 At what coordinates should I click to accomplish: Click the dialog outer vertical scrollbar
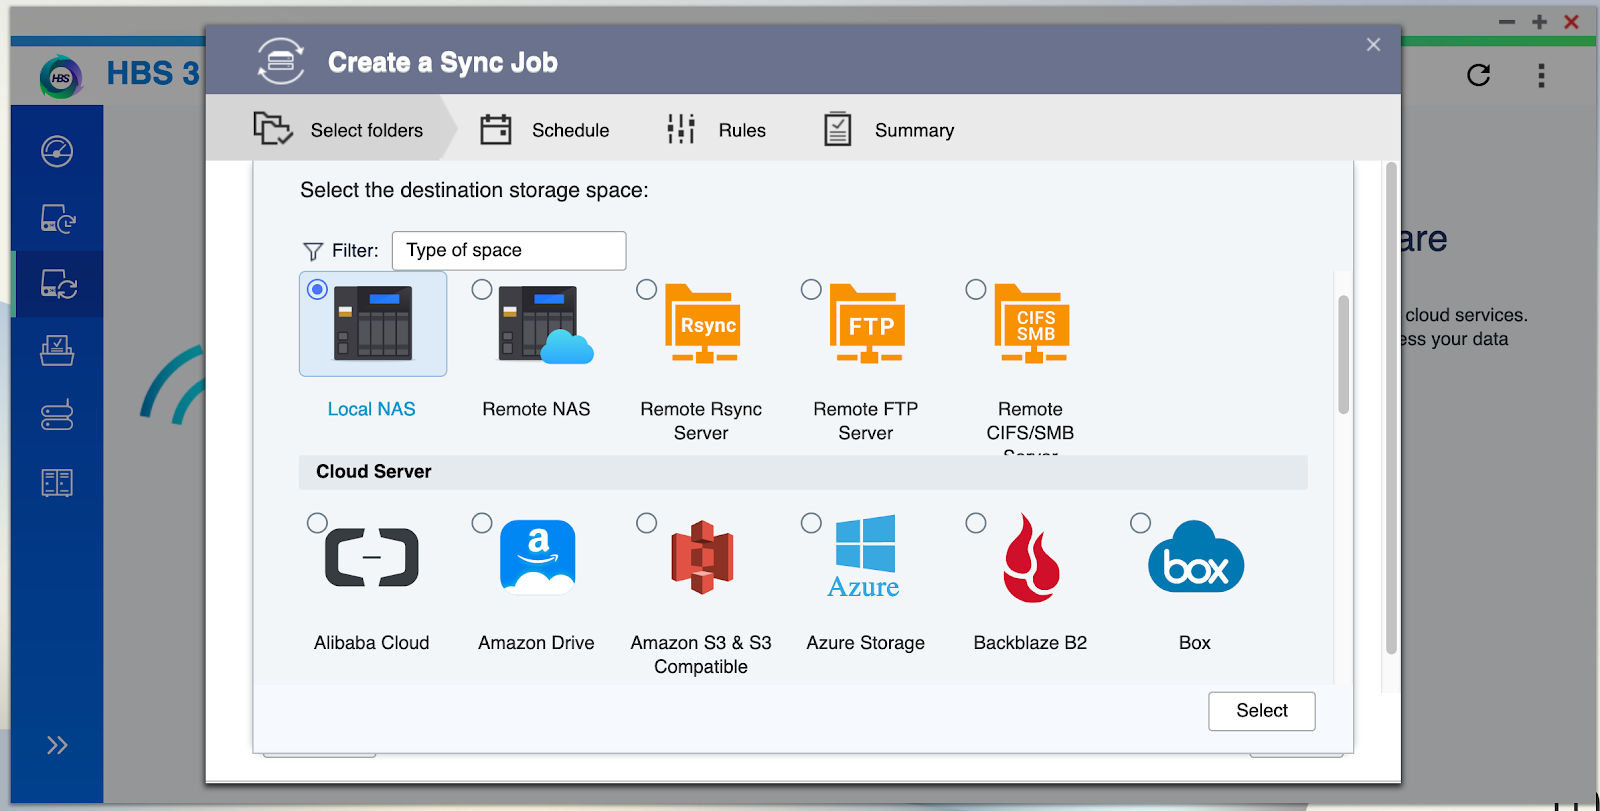(x=1391, y=408)
